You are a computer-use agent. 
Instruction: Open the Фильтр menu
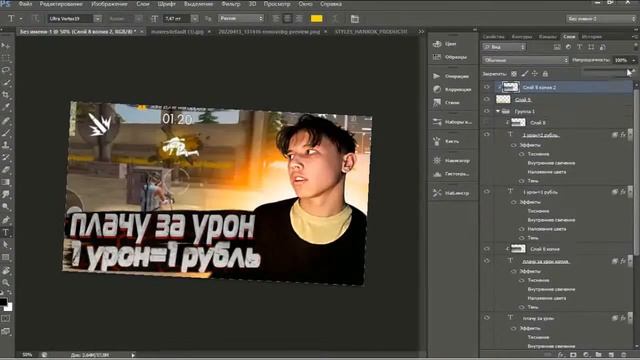pyautogui.click(x=231, y=4)
